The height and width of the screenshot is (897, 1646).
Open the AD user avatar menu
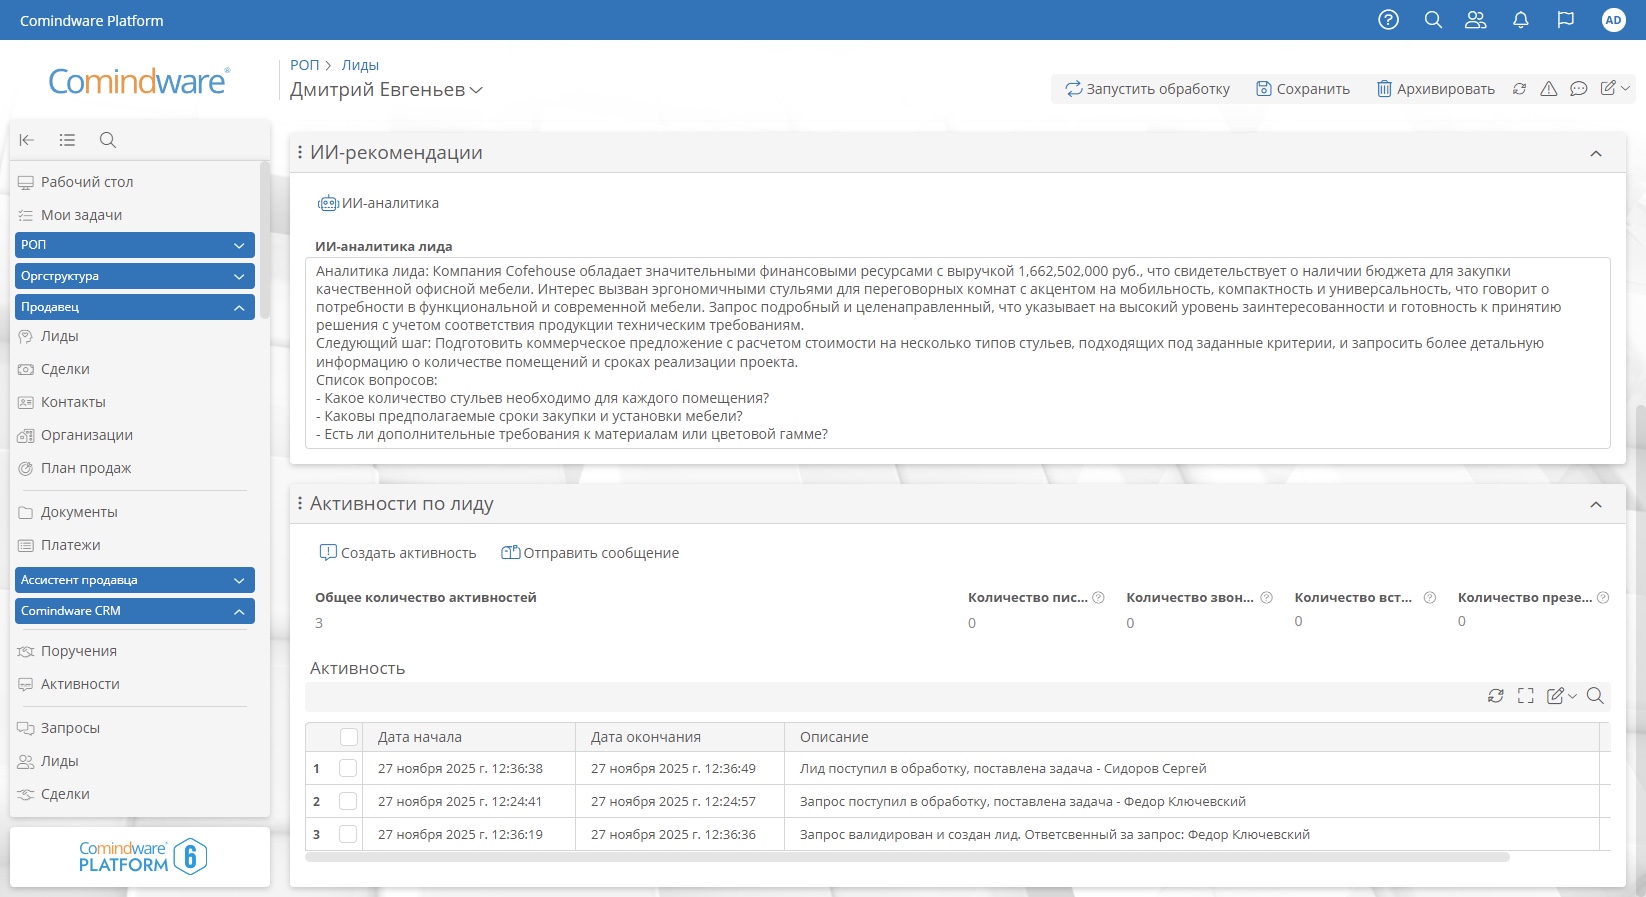(1613, 20)
